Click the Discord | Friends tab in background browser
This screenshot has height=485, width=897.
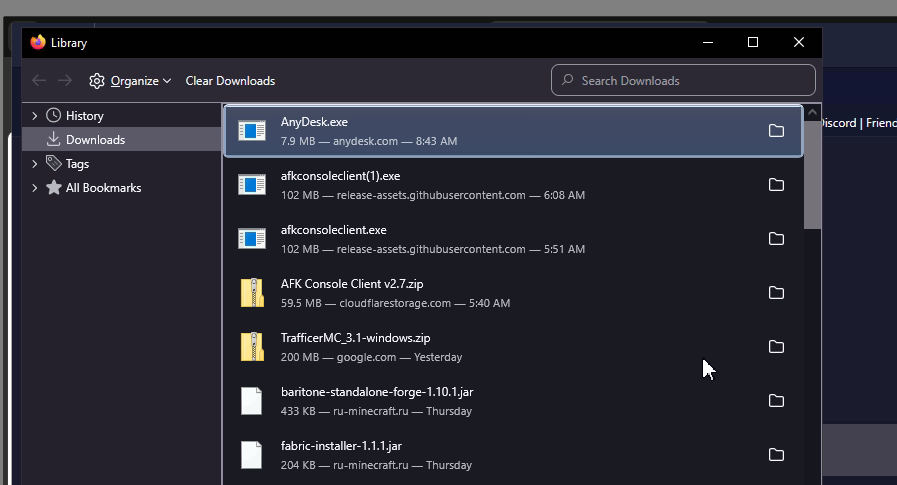coord(858,123)
